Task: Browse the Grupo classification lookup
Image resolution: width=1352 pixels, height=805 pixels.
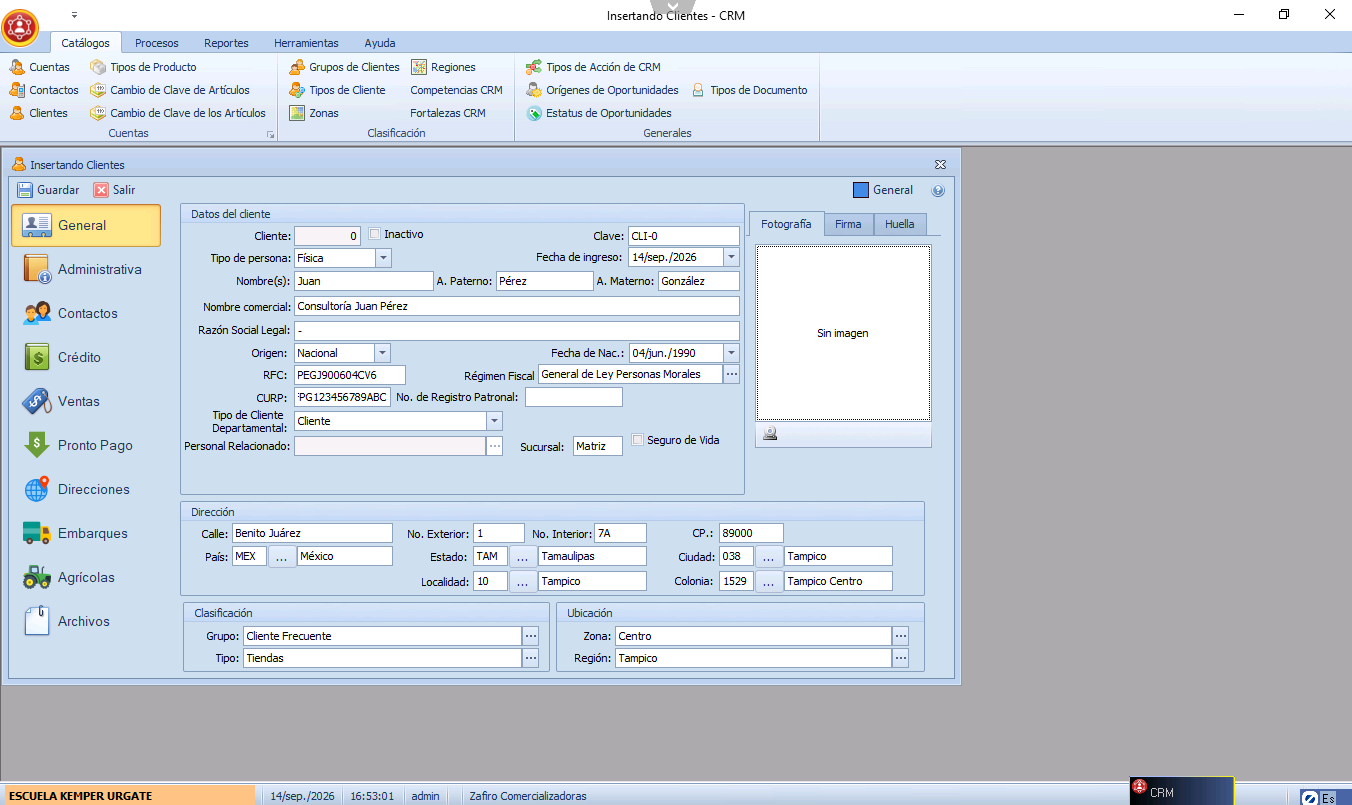Action: 531,636
